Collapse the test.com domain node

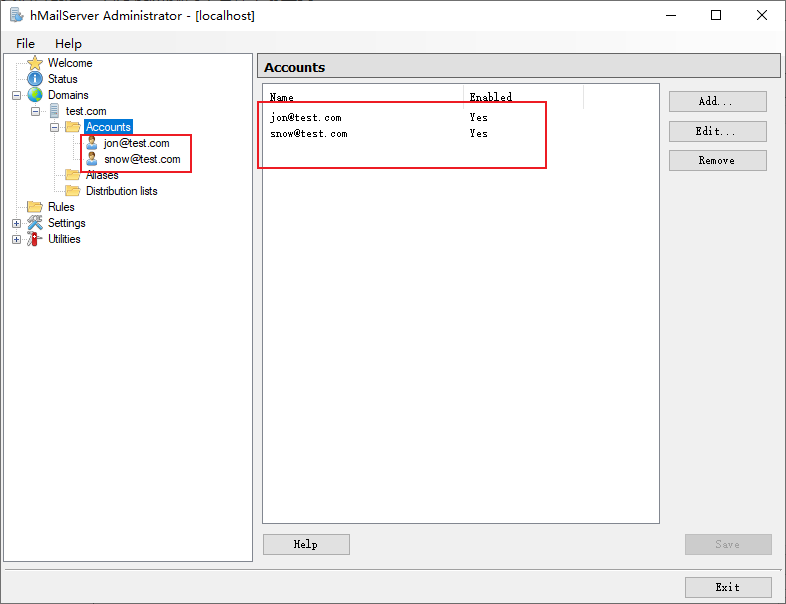coord(36,111)
